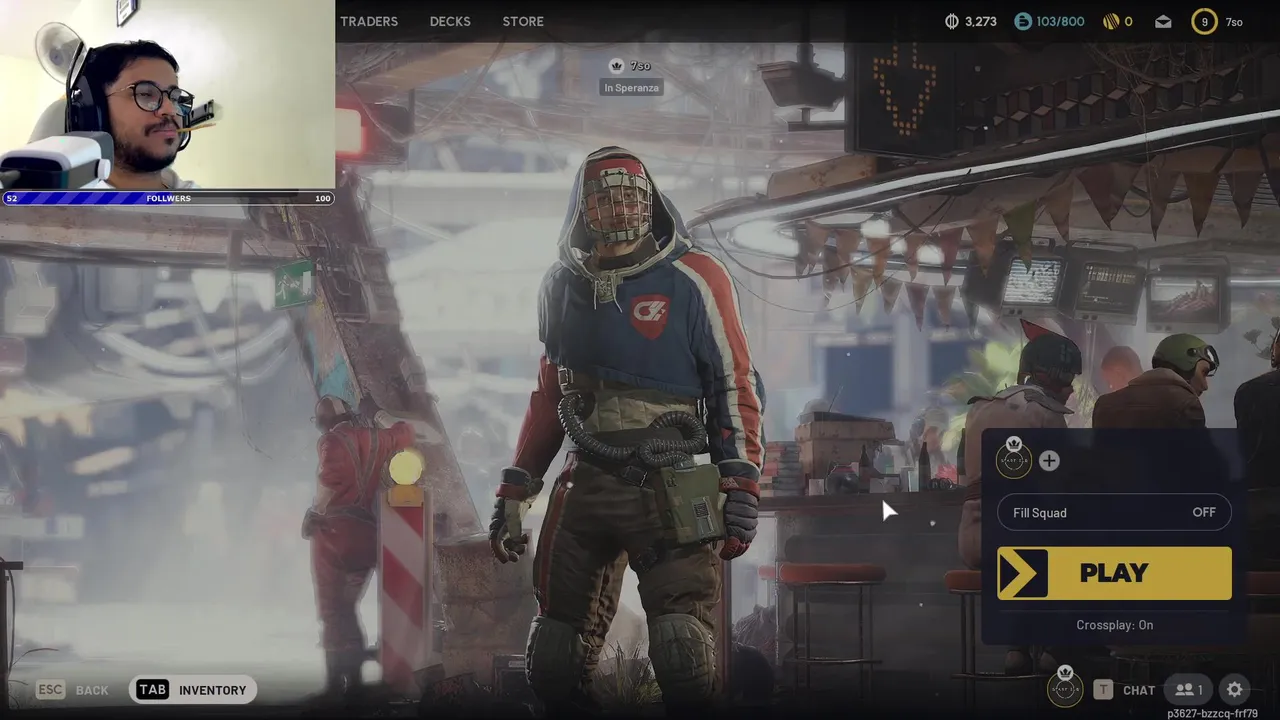Open the Traders tab
The image size is (1280, 720).
(369, 21)
